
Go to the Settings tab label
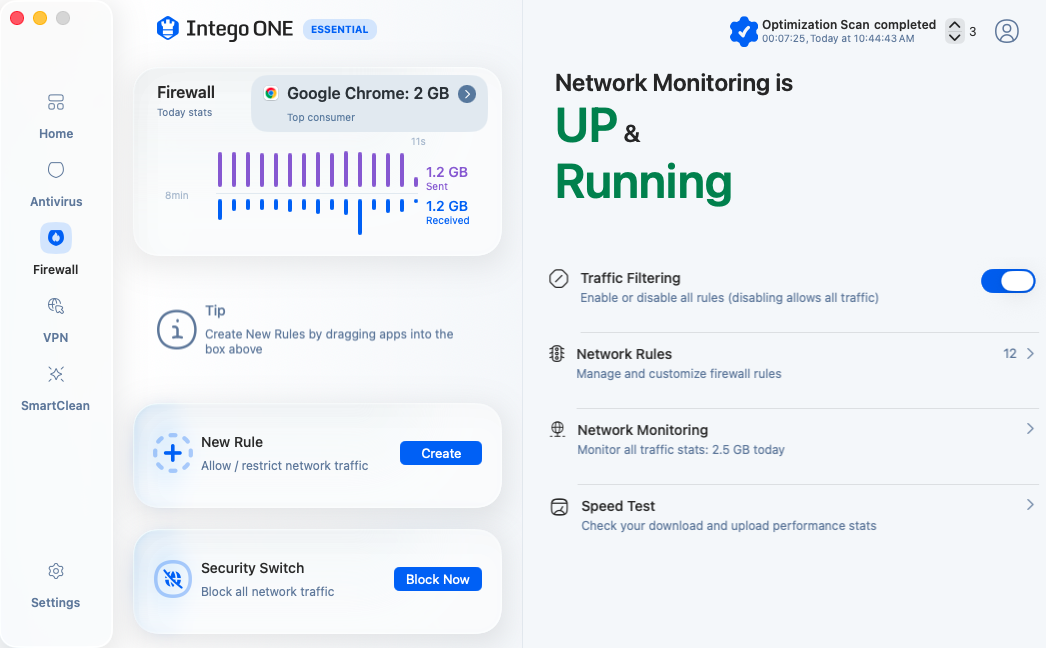[55, 603]
